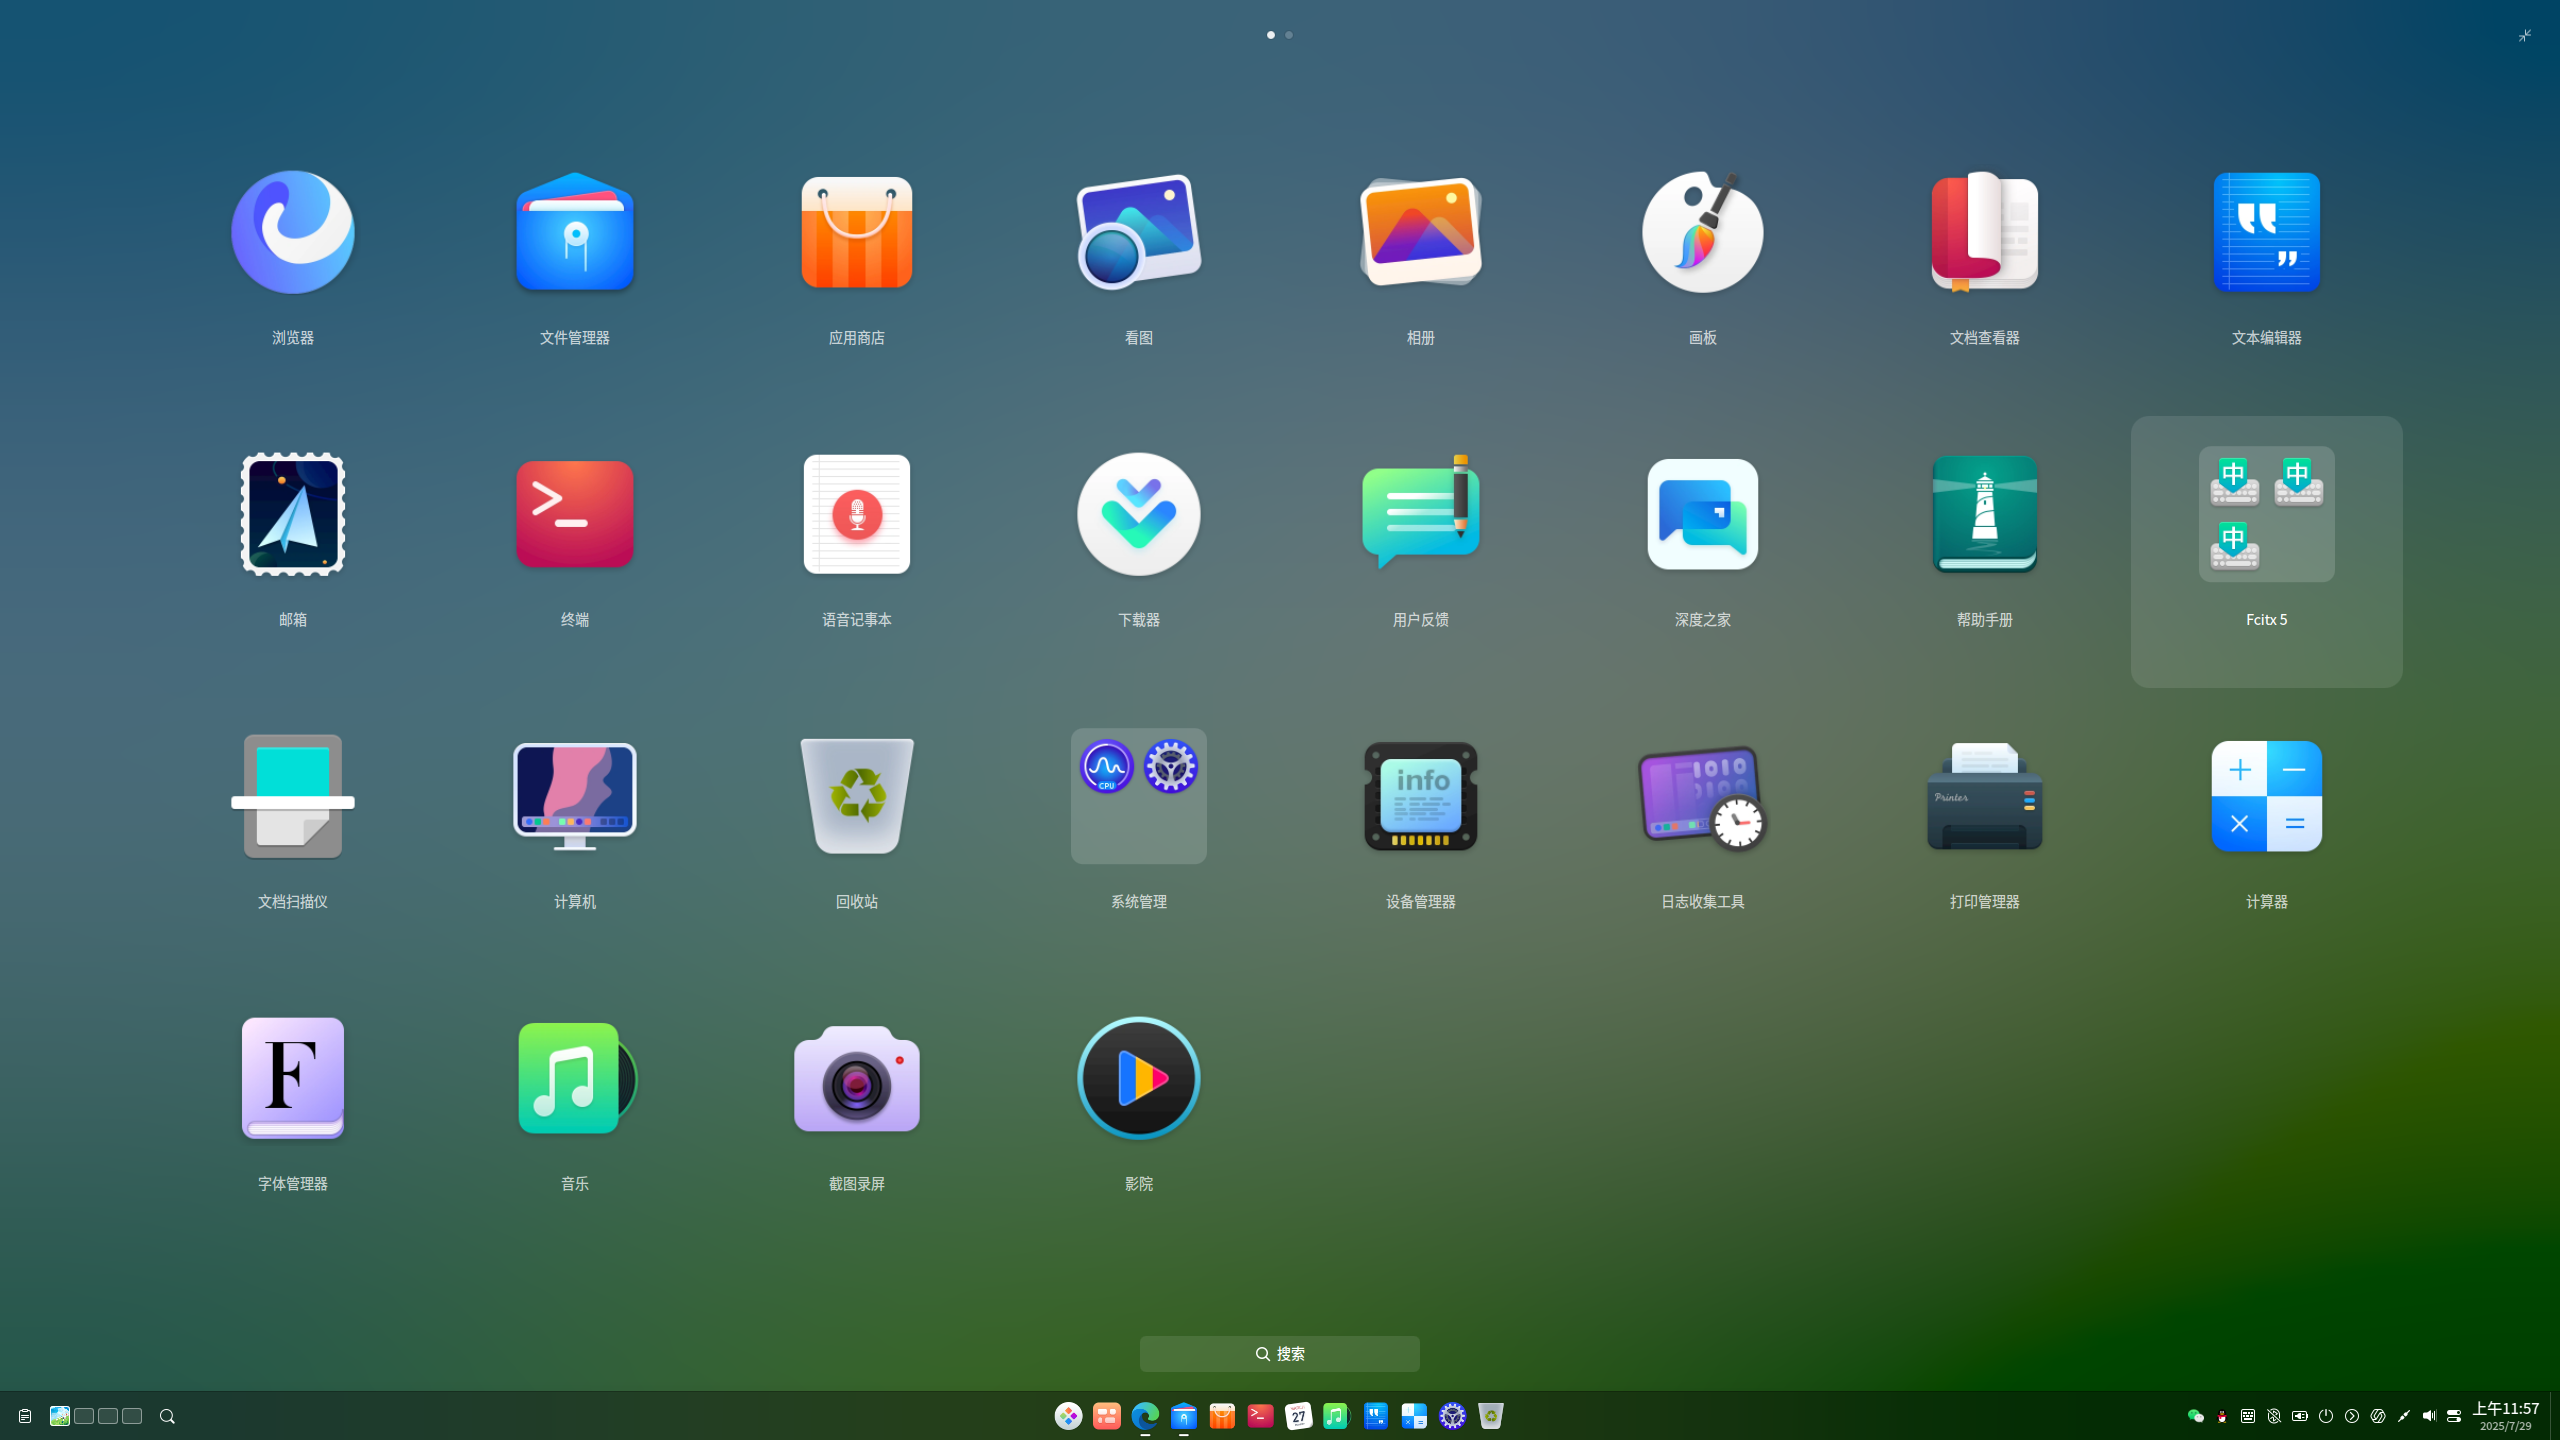
Task: Open the 浏览器 browser app
Action: 292,232
